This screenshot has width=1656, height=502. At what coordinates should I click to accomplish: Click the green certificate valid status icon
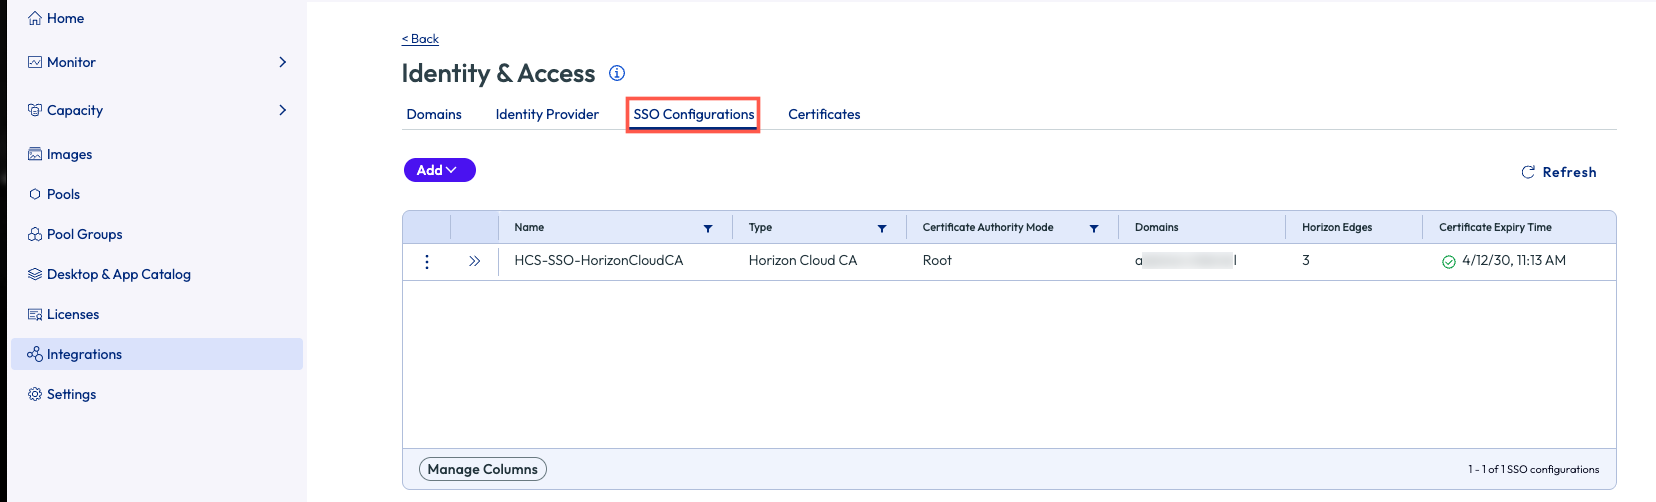(1448, 262)
